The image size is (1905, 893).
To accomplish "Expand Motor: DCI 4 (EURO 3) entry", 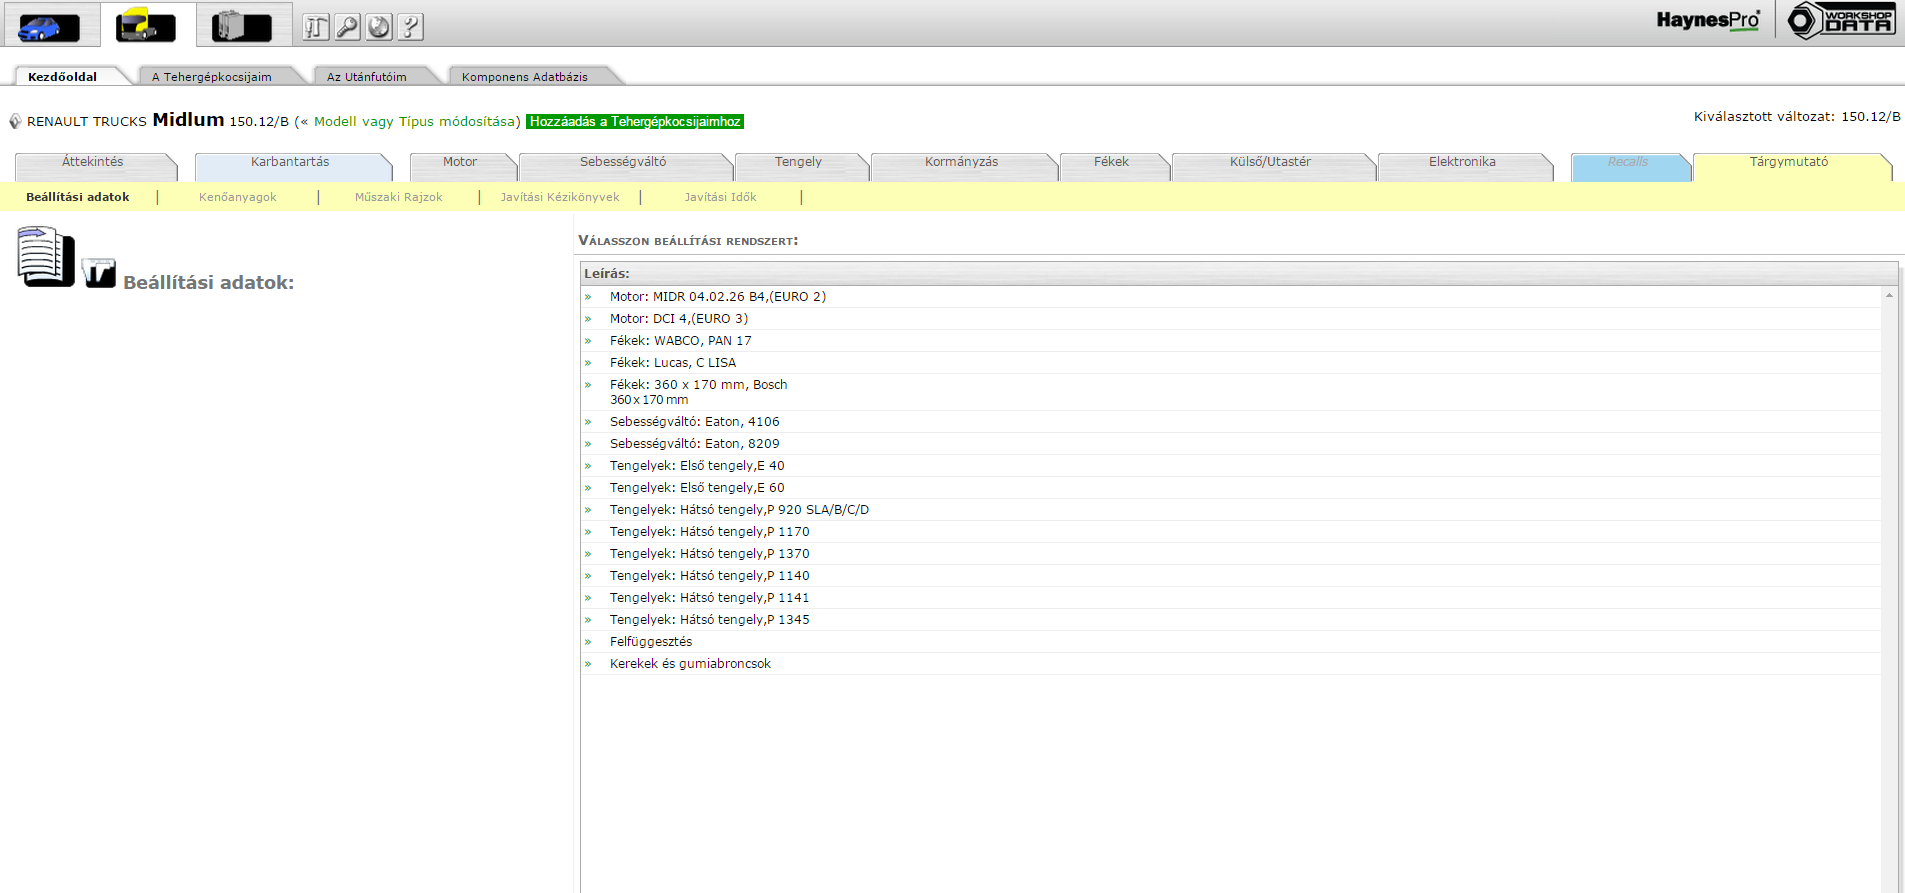I will pos(678,319).
